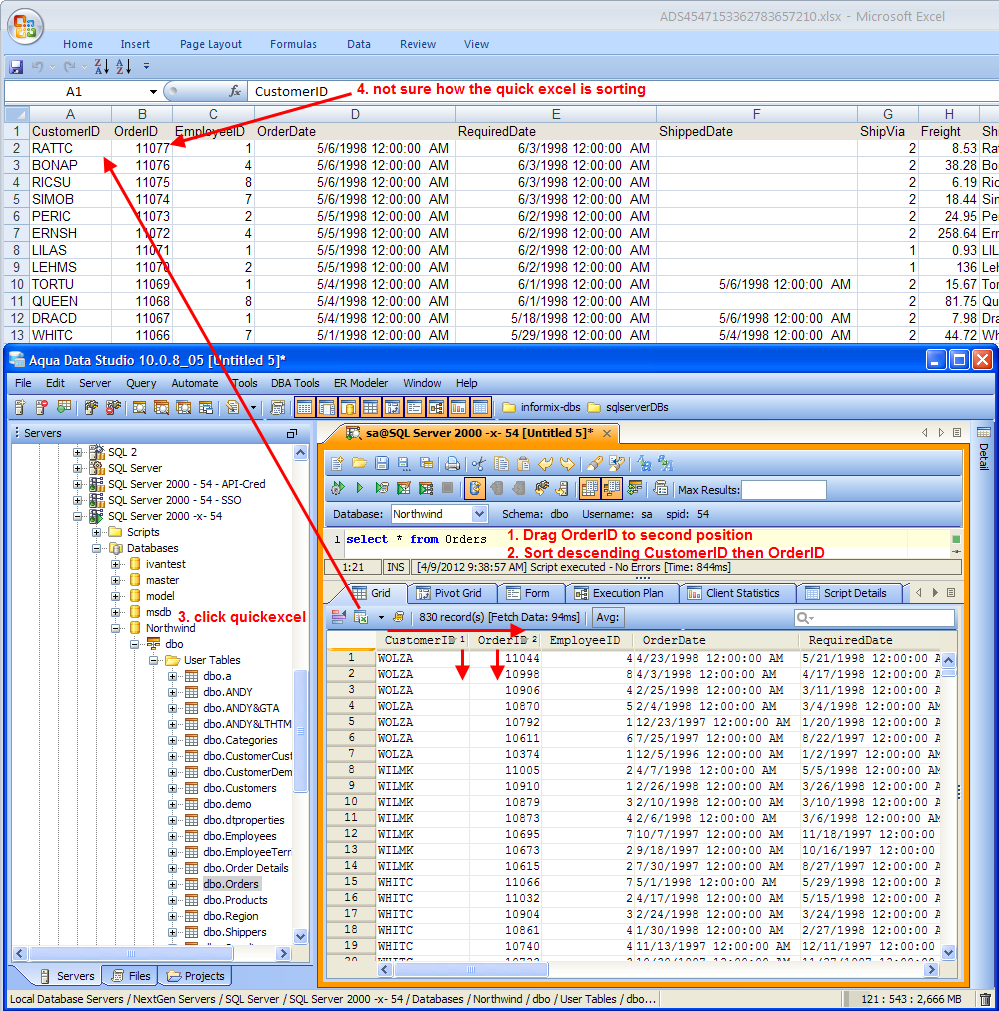Undo last edit in query editor

tap(546, 464)
